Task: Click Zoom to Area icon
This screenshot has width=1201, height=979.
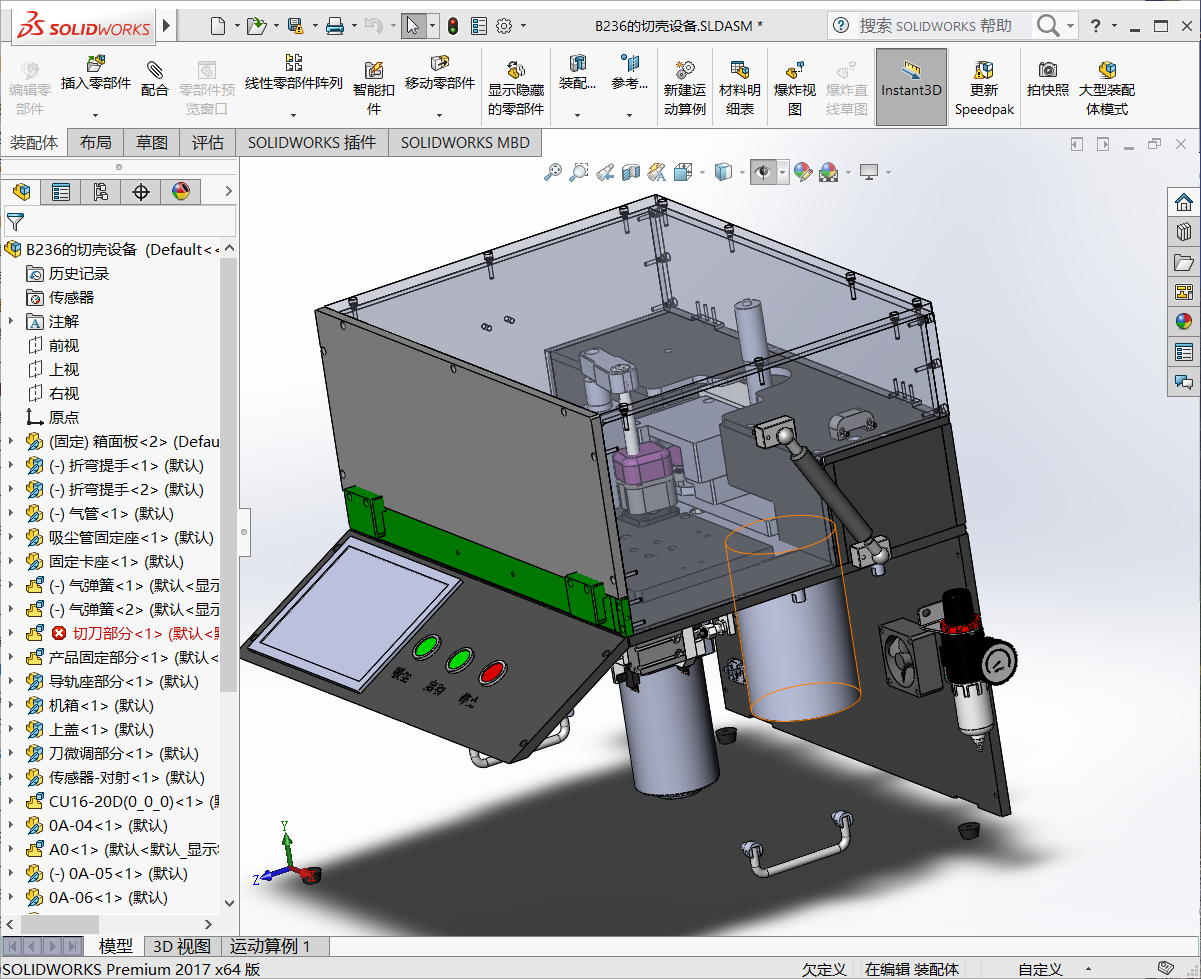Action: click(x=578, y=172)
